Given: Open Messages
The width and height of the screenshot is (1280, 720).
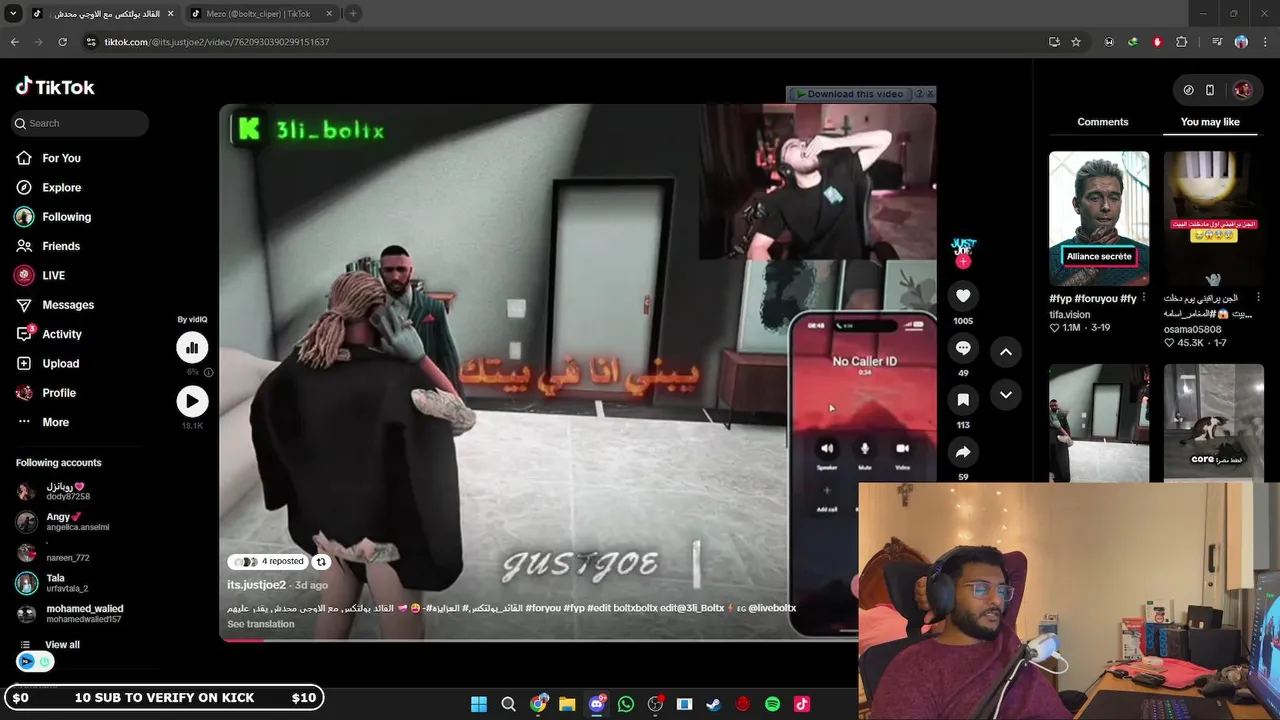Looking at the screenshot, I should click(54, 305).
